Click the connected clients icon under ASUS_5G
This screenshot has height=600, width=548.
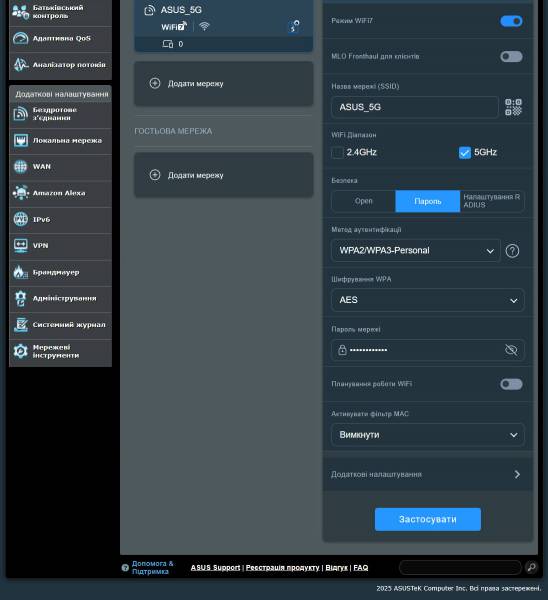click(x=168, y=44)
